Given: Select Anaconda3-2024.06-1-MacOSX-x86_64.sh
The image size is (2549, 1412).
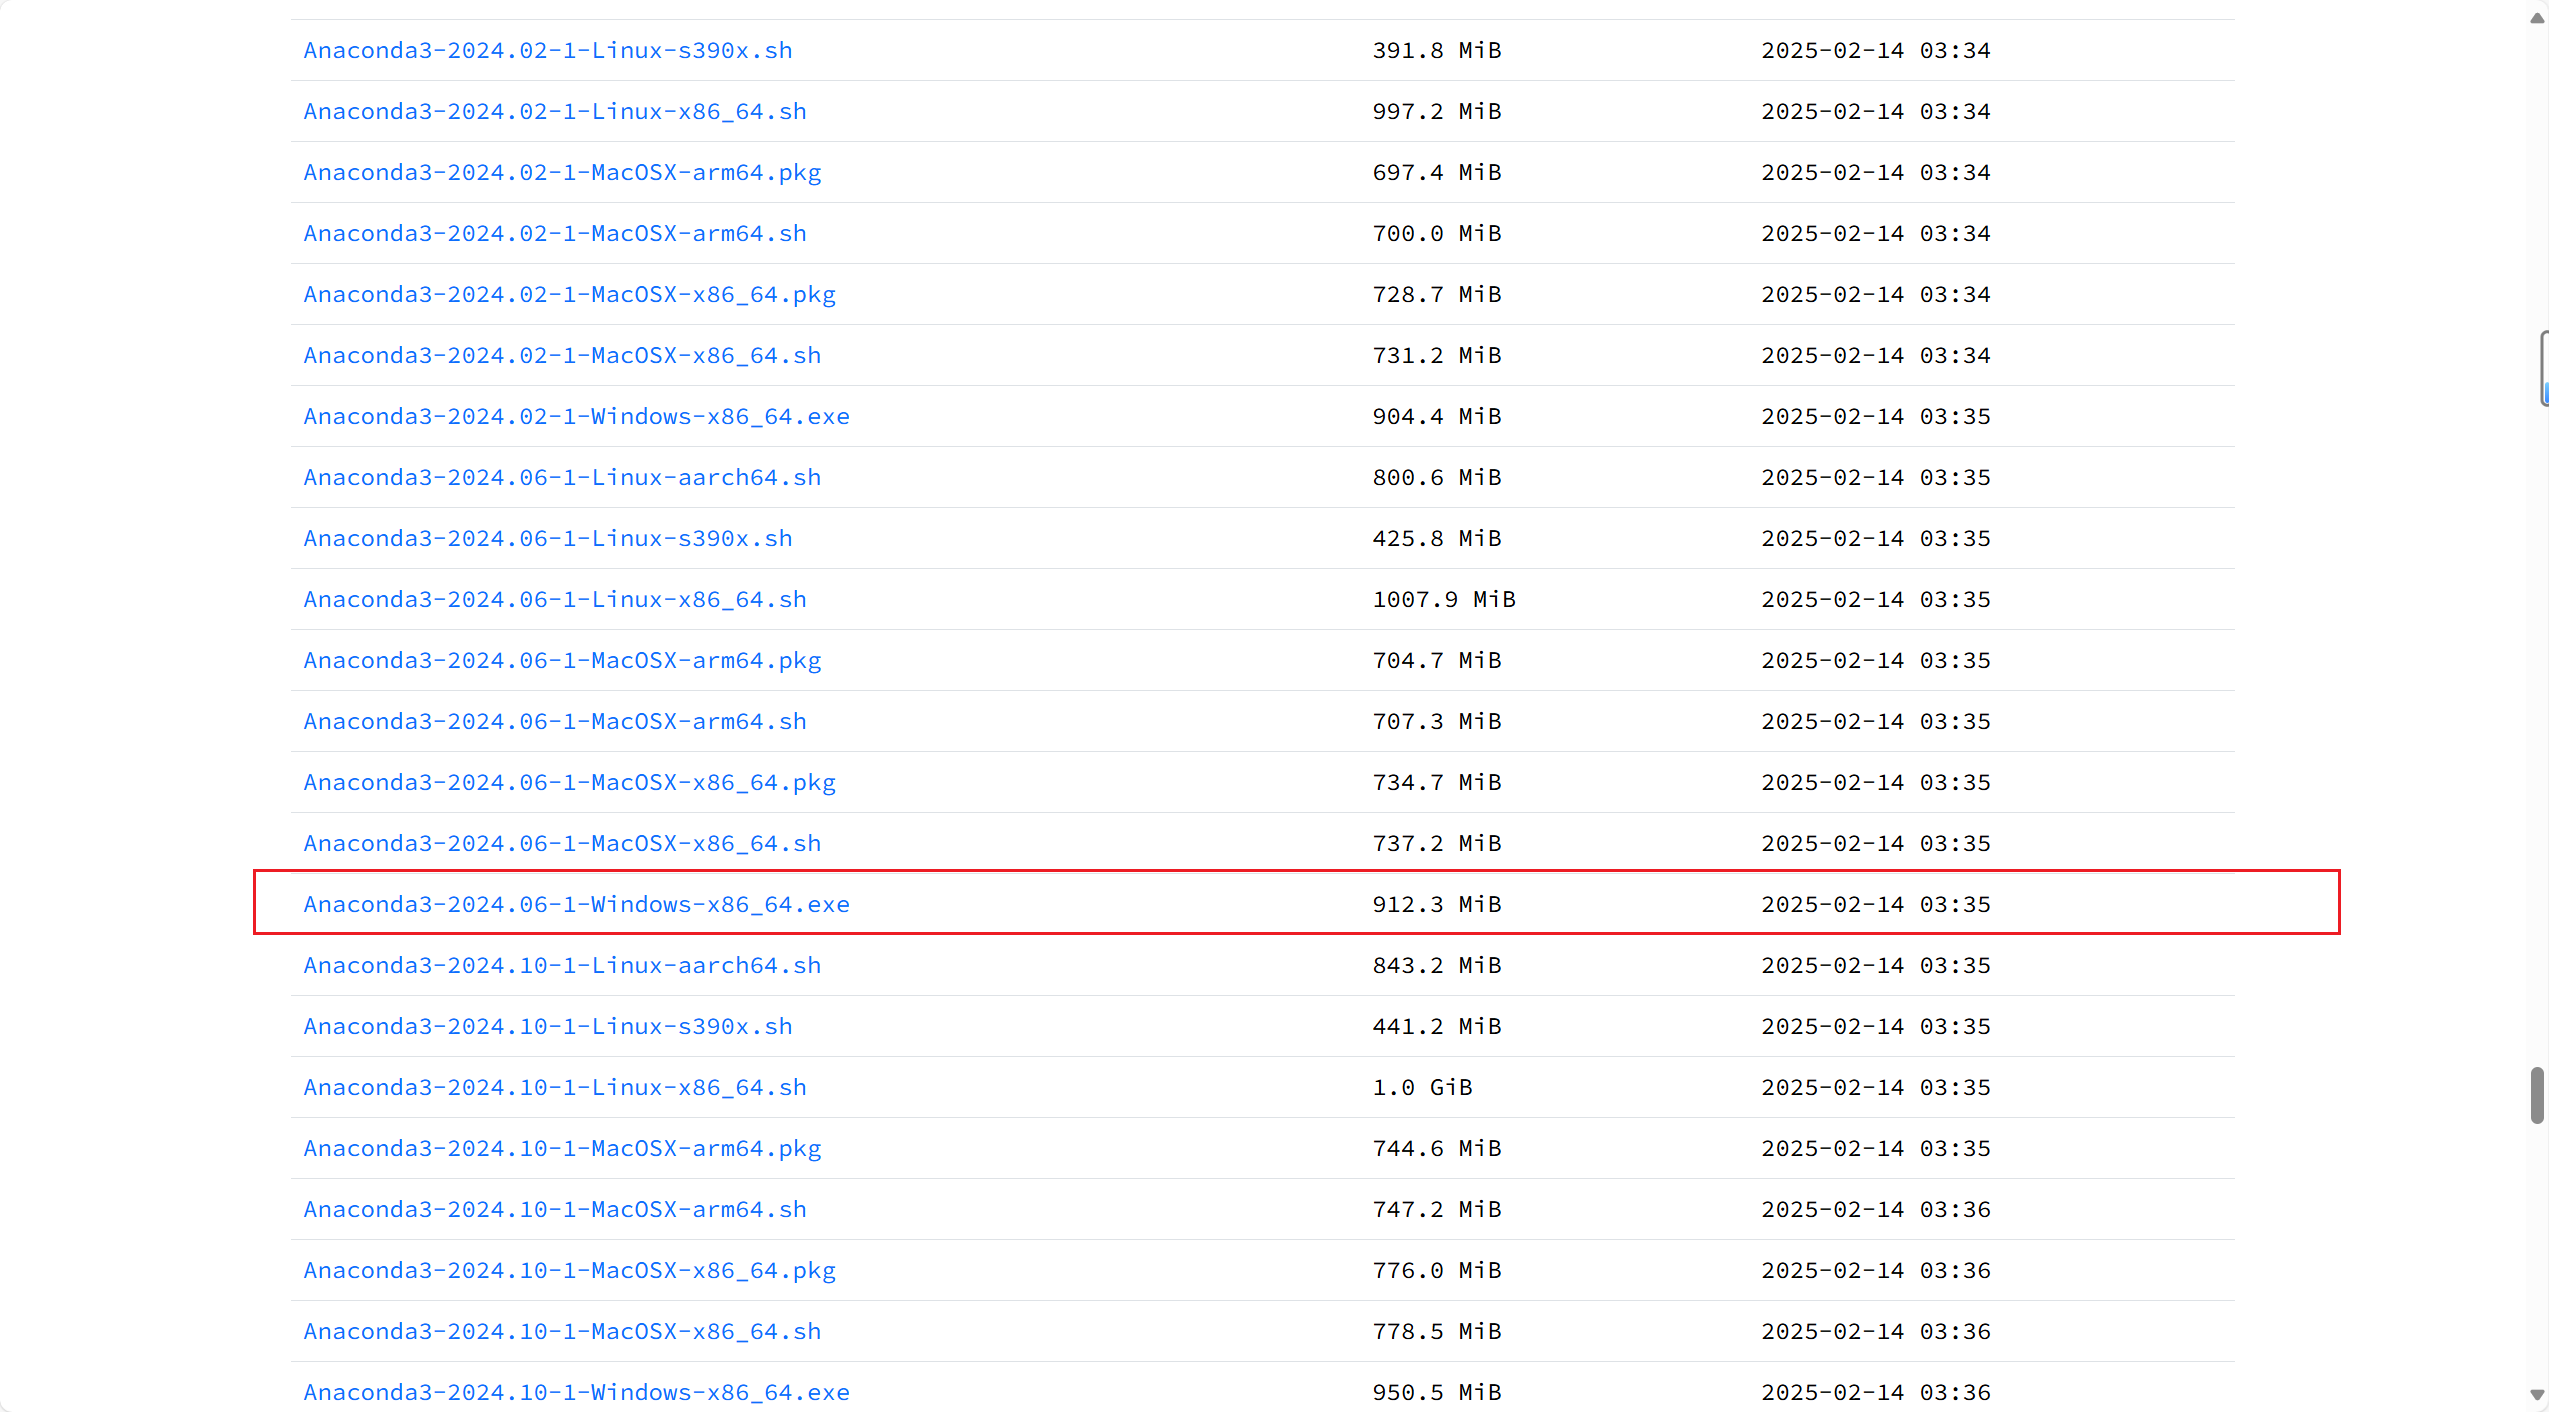Looking at the screenshot, I should click(562, 843).
